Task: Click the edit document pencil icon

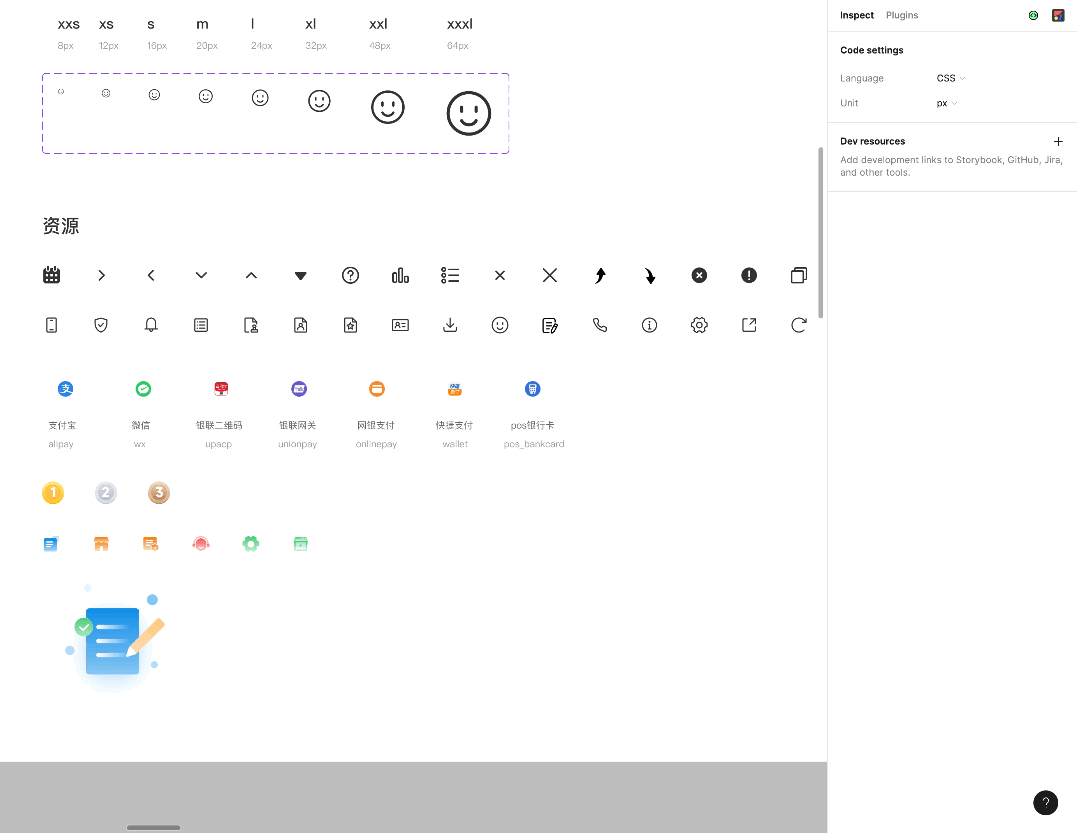Action: coord(550,325)
